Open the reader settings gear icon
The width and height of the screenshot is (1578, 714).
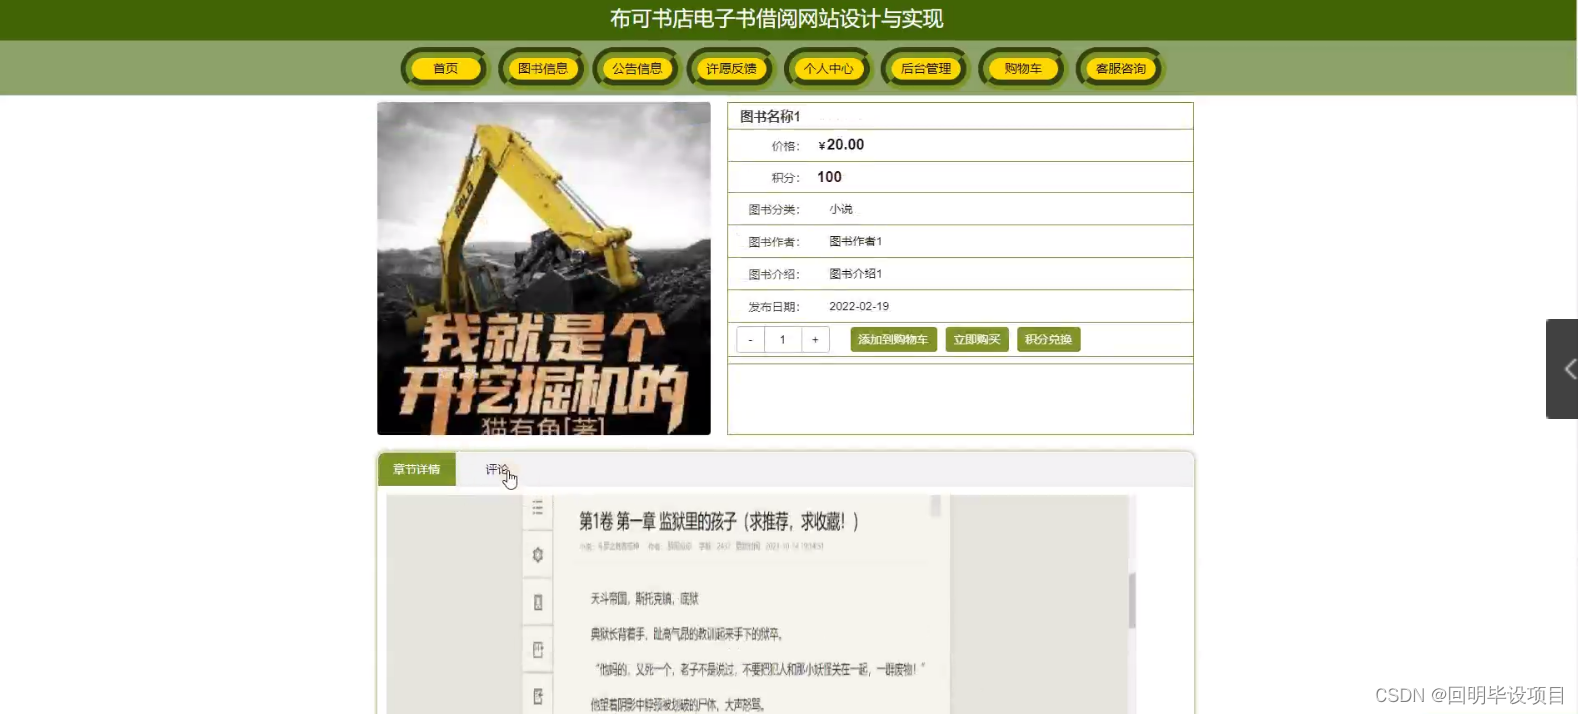538,555
